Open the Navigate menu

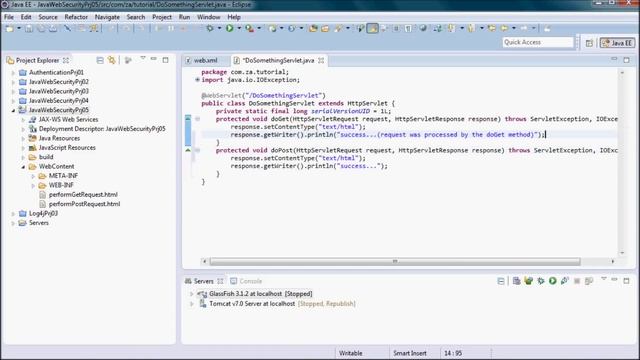[x=107, y=17]
